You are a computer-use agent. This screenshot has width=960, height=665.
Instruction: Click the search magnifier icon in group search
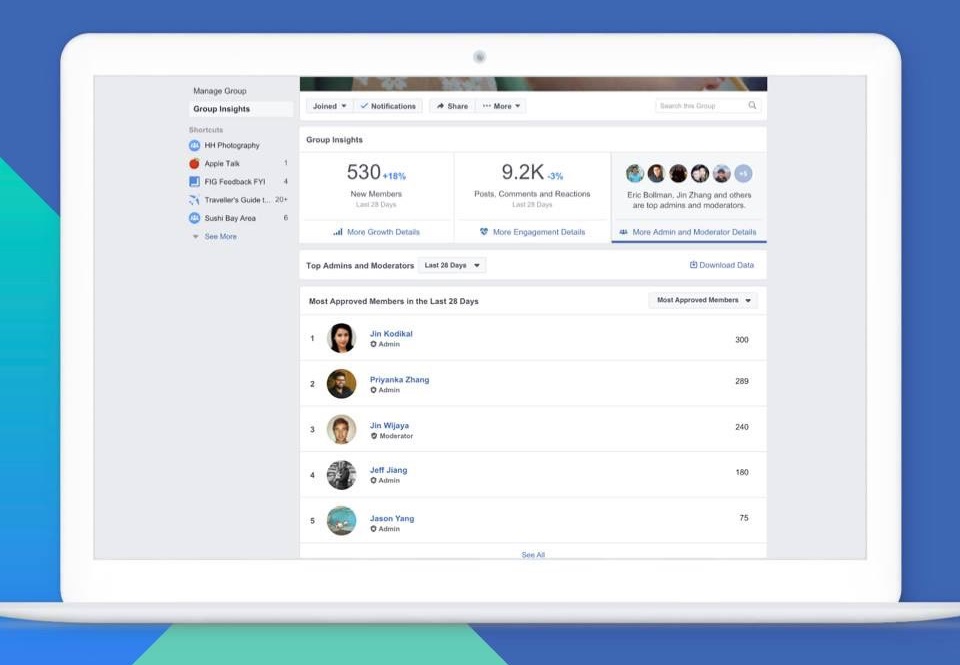point(752,105)
